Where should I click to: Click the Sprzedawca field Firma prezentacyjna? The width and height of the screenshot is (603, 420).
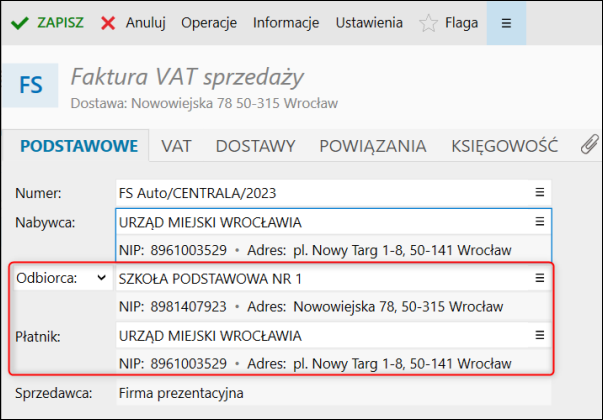[x=333, y=393]
